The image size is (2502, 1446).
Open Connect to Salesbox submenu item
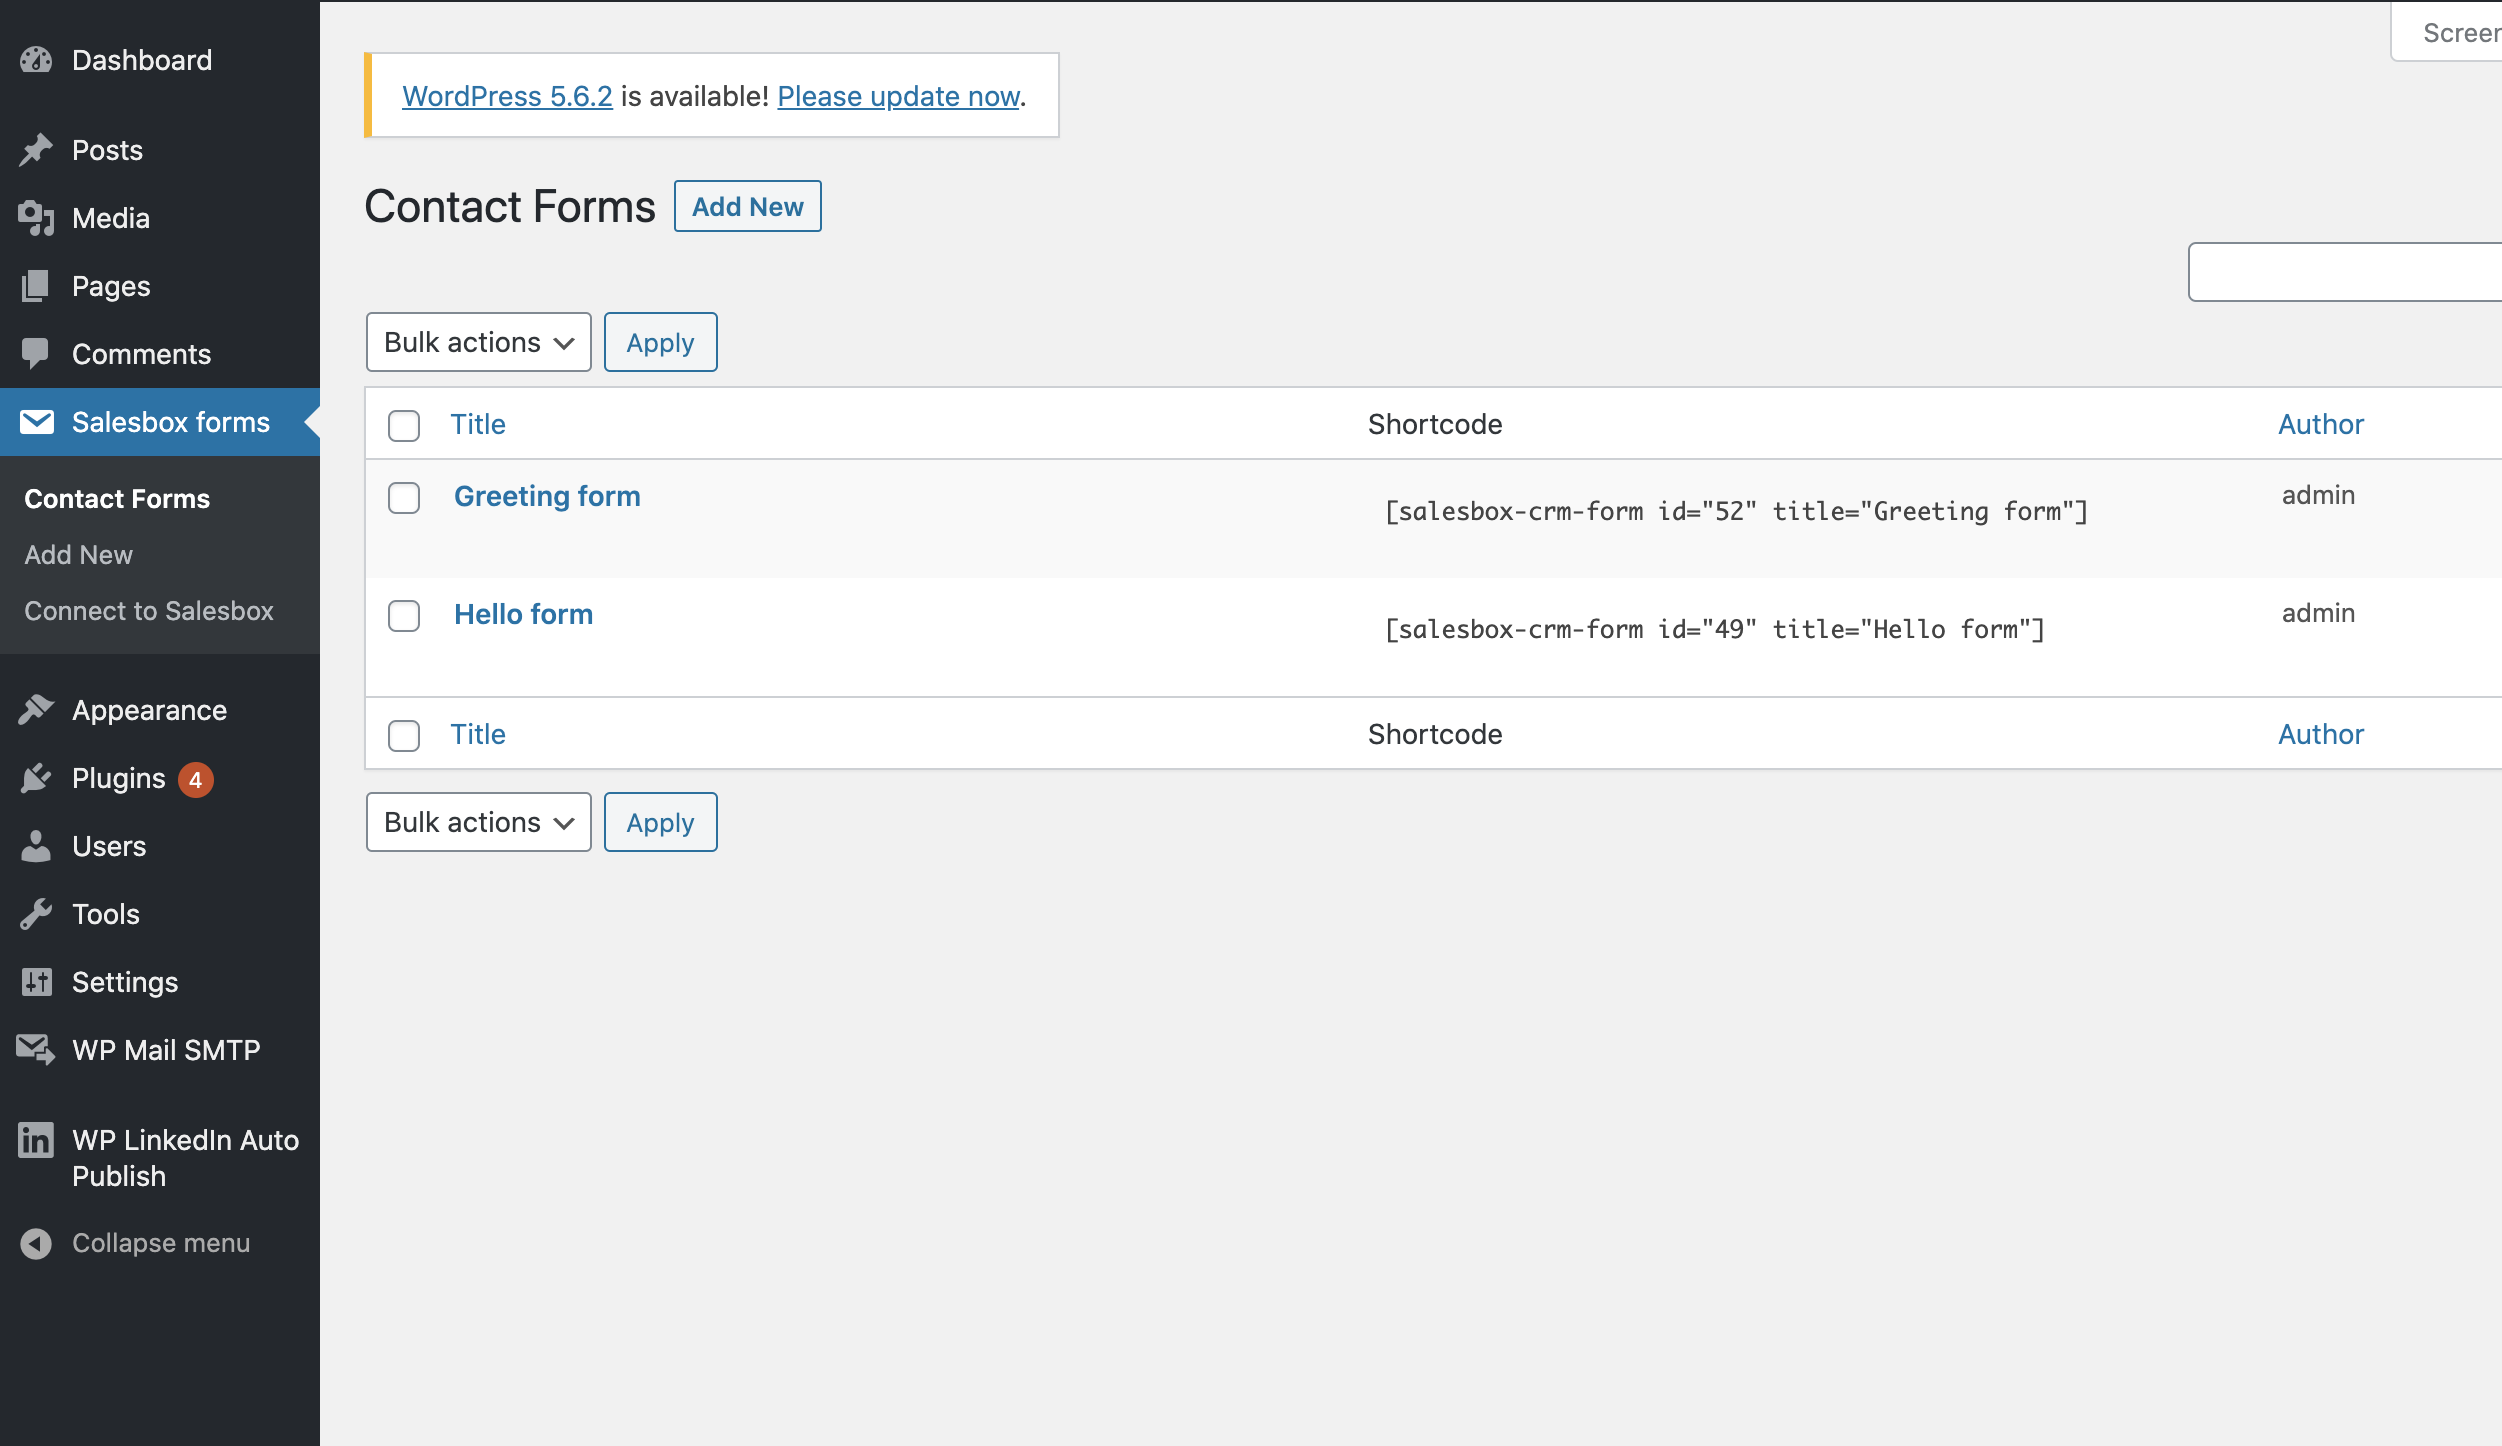pyautogui.click(x=149, y=611)
